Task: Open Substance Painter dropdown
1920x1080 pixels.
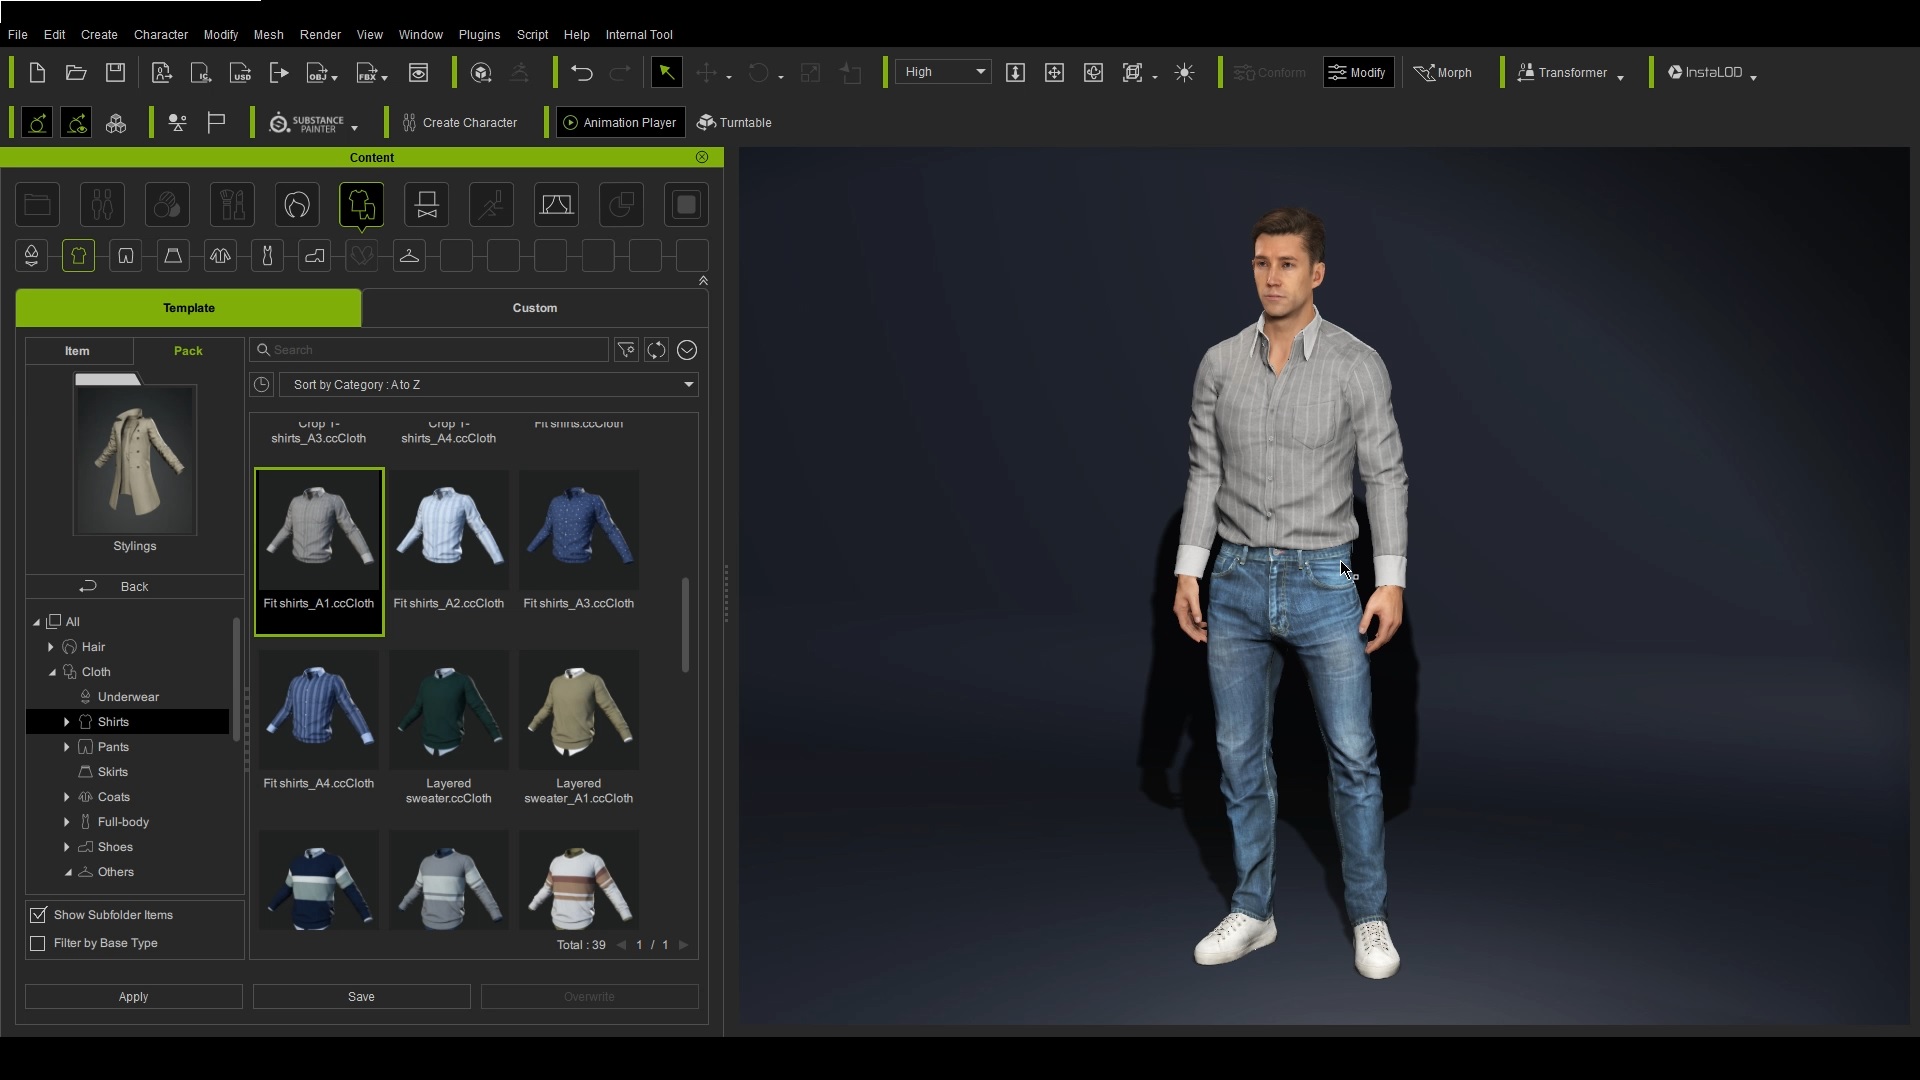Action: pyautogui.click(x=355, y=127)
